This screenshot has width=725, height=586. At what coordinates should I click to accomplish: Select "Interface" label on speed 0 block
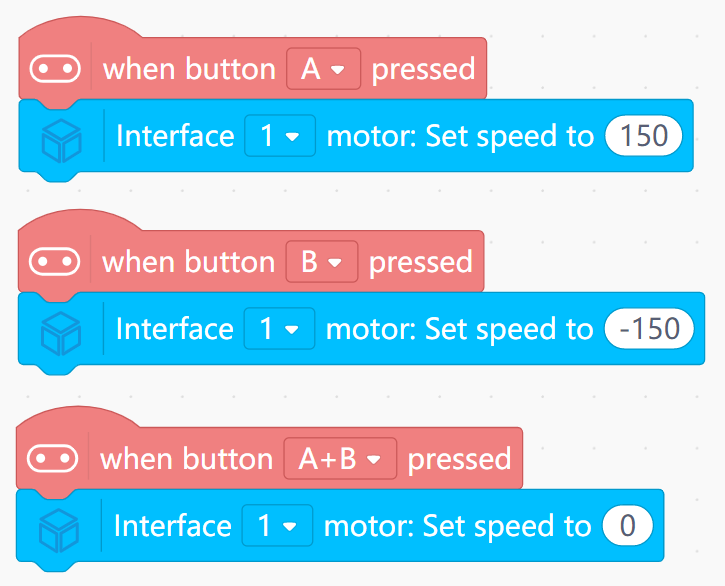[x=173, y=526]
